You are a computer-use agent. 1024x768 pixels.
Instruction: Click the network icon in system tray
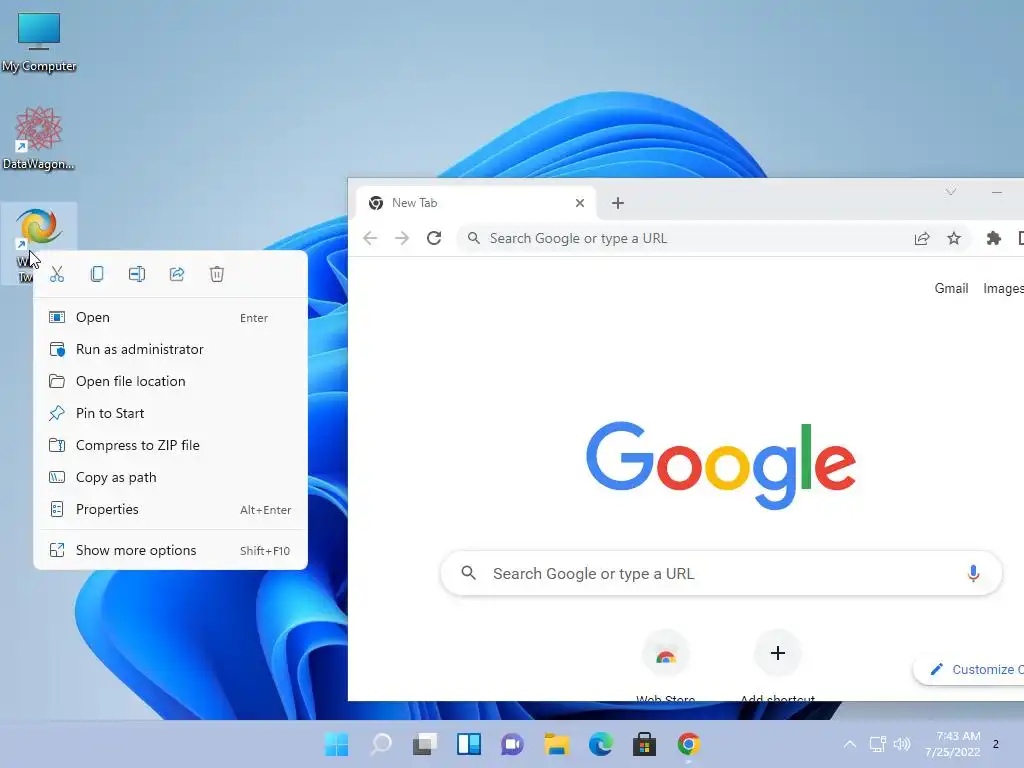coord(878,744)
